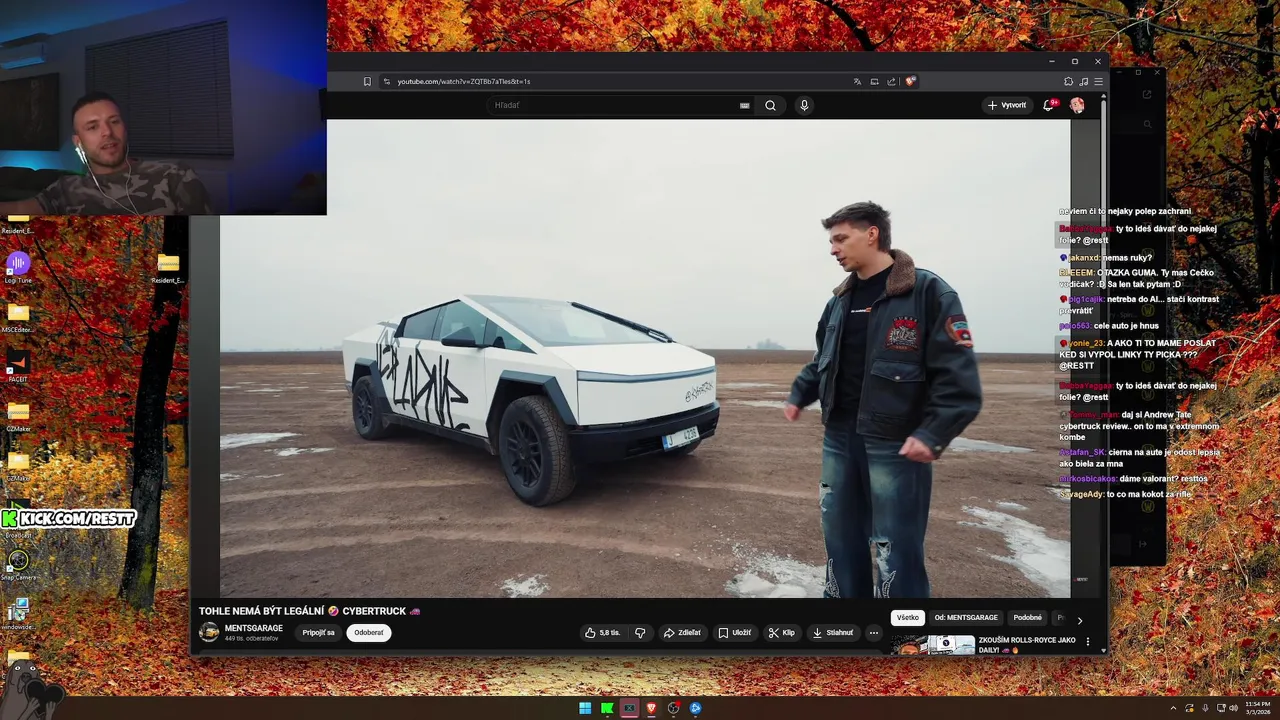Open the browser hamburger menu
Viewport: 1280px width, 720px height.
point(1098,81)
